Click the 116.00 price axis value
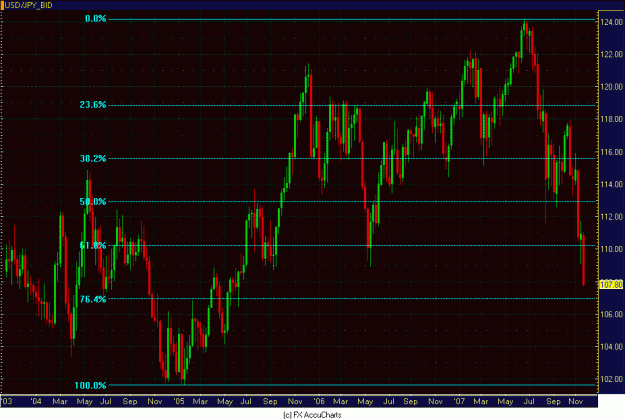 coord(611,152)
